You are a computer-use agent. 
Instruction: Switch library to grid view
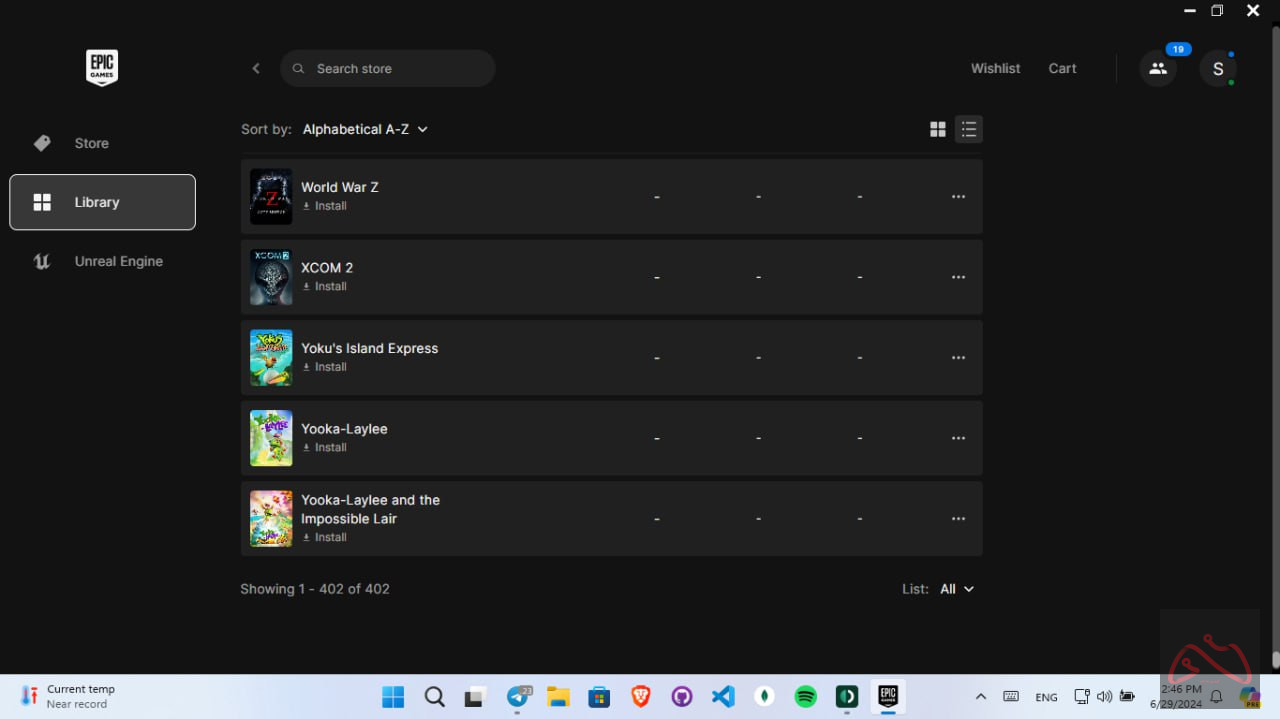tap(938, 129)
